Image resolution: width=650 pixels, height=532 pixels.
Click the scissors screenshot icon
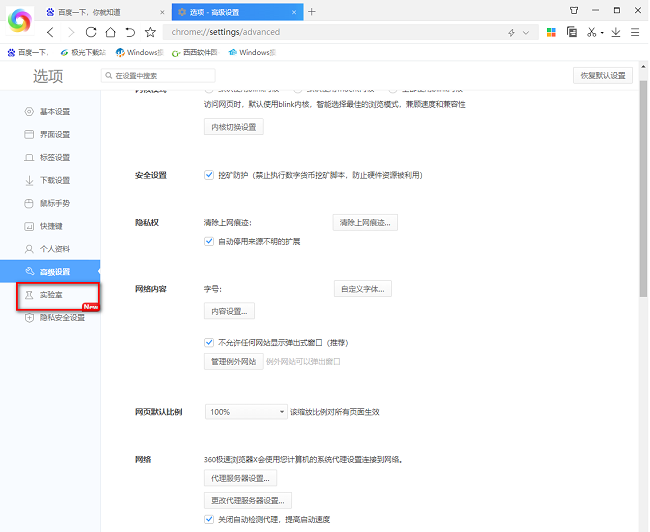591,32
